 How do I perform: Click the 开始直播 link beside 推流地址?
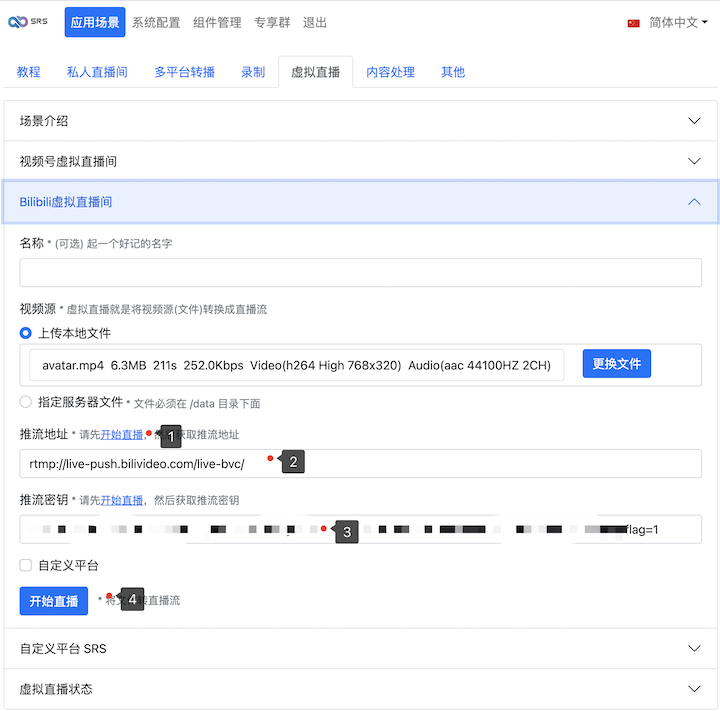pyautogui.click(x=121, y=435)
